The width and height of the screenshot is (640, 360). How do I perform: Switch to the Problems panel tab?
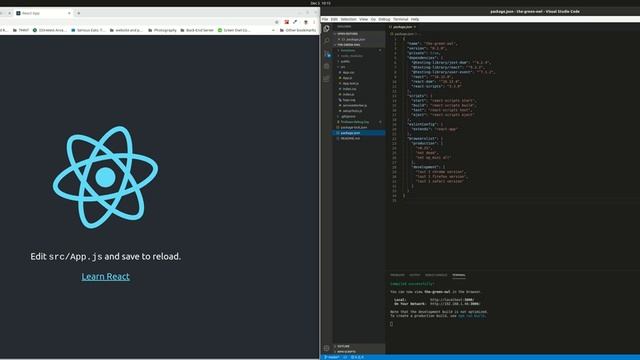[x=397, y=275]
